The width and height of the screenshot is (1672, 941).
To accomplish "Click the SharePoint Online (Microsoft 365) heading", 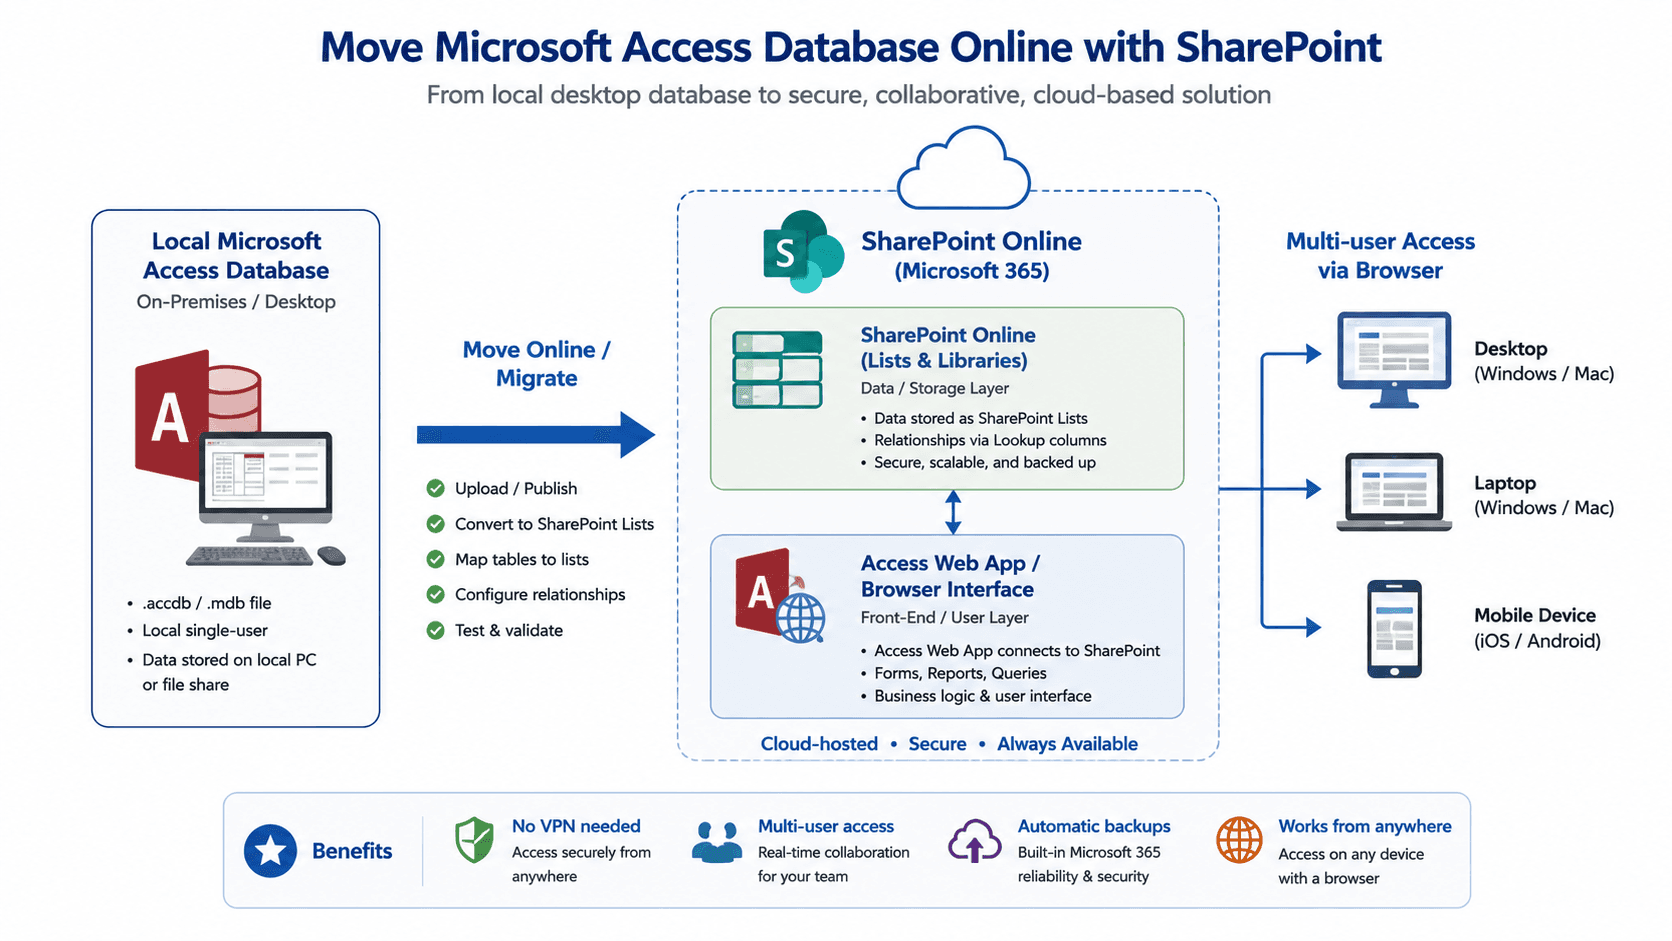I will click(972, 256).
